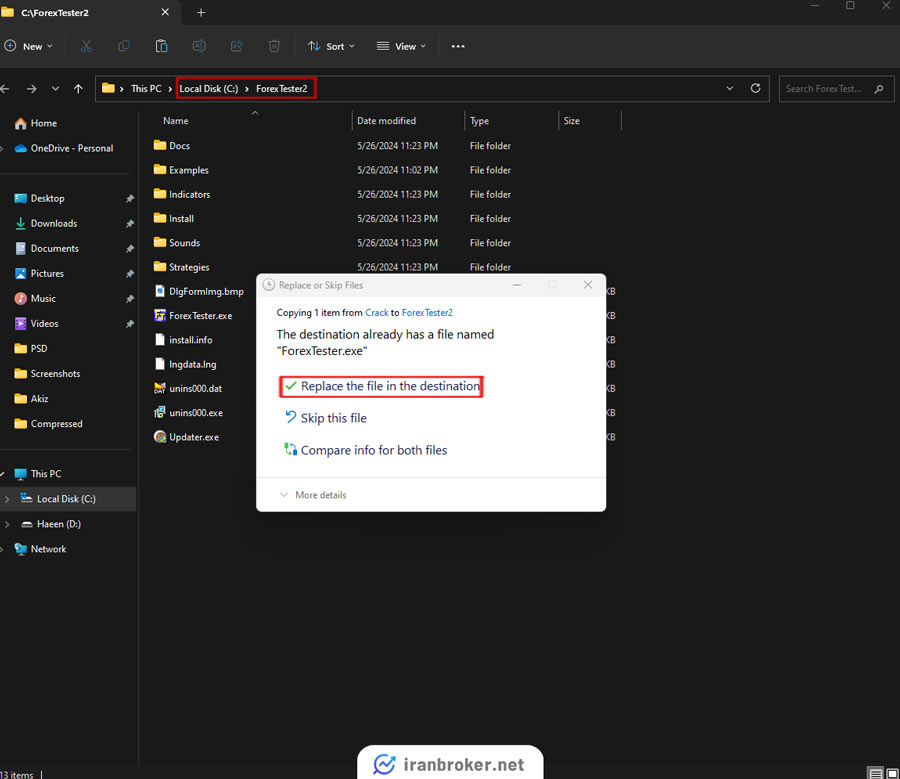Select Desktop in the navigation pane

click(48, 199)
